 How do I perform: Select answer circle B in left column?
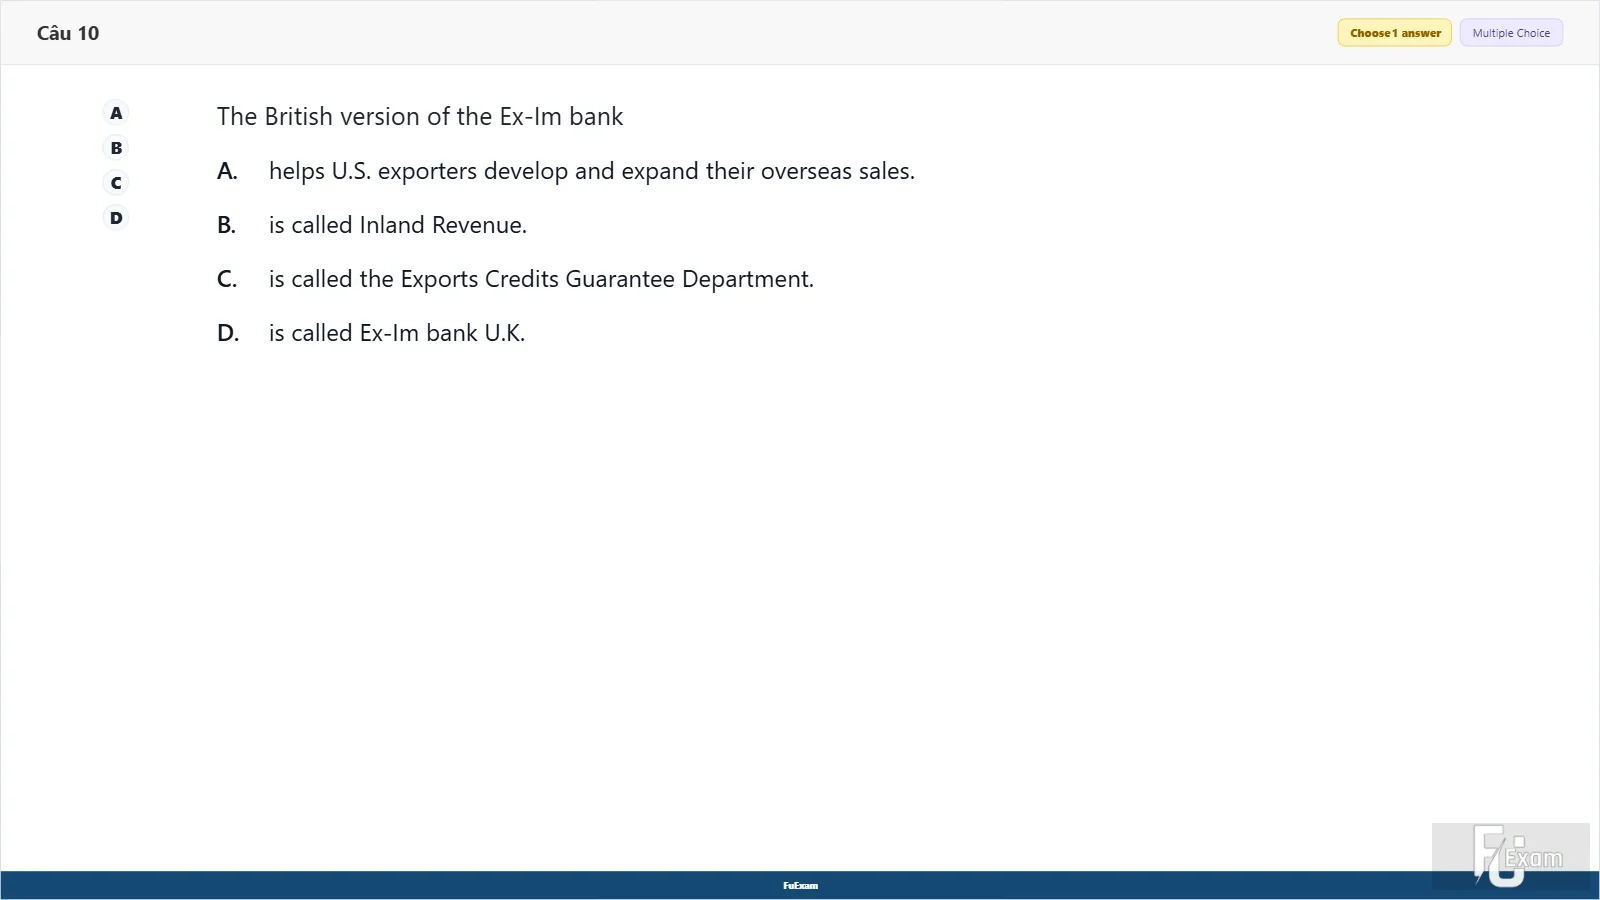(x=116, y=148)
